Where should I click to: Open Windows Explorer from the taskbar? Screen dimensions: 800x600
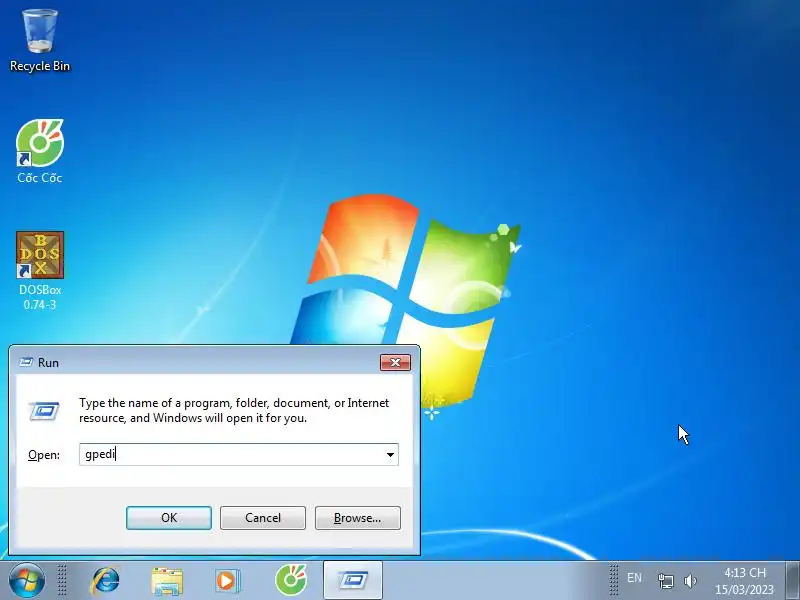[x=167, y=581]
